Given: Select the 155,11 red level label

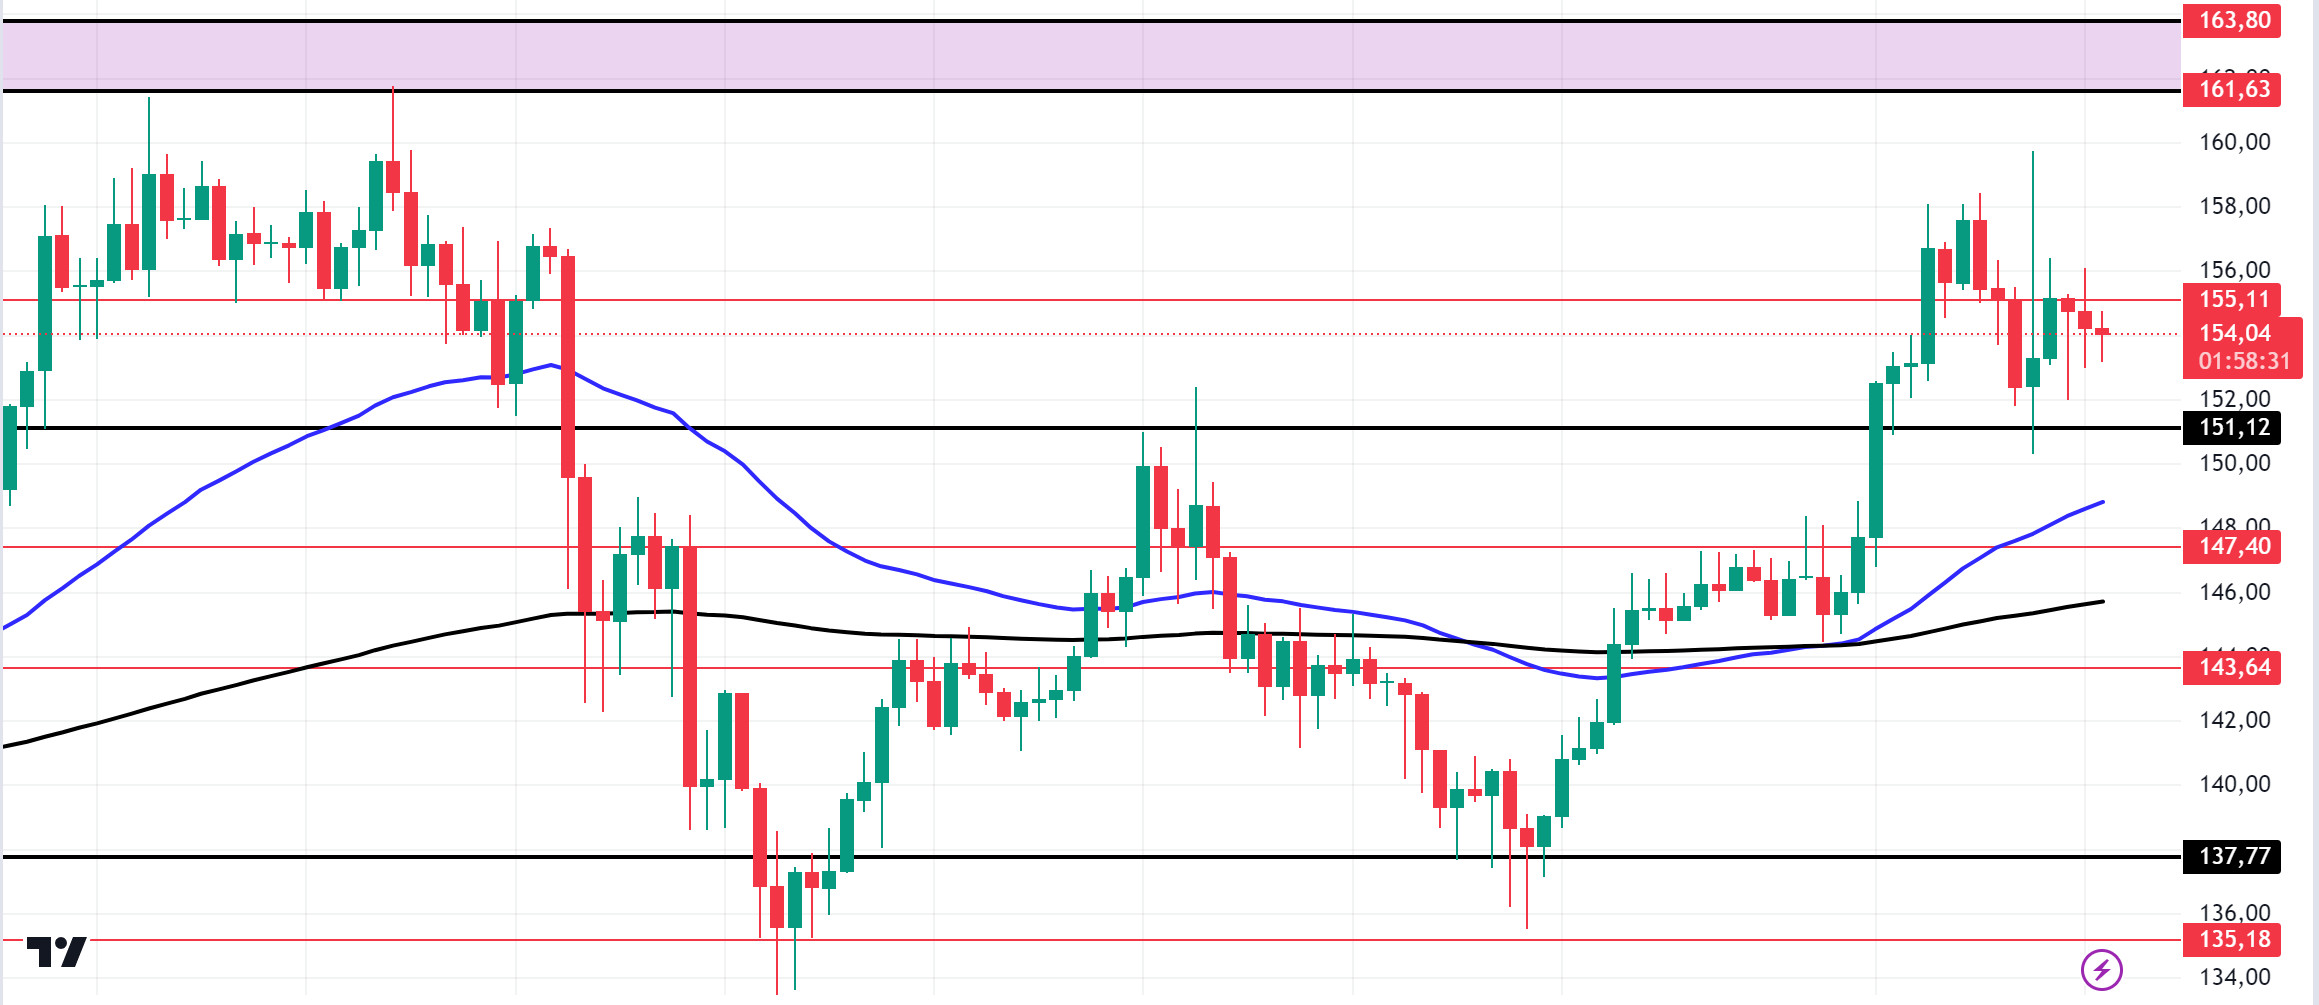Looking at the screenshot, I should click(2232, 299).
